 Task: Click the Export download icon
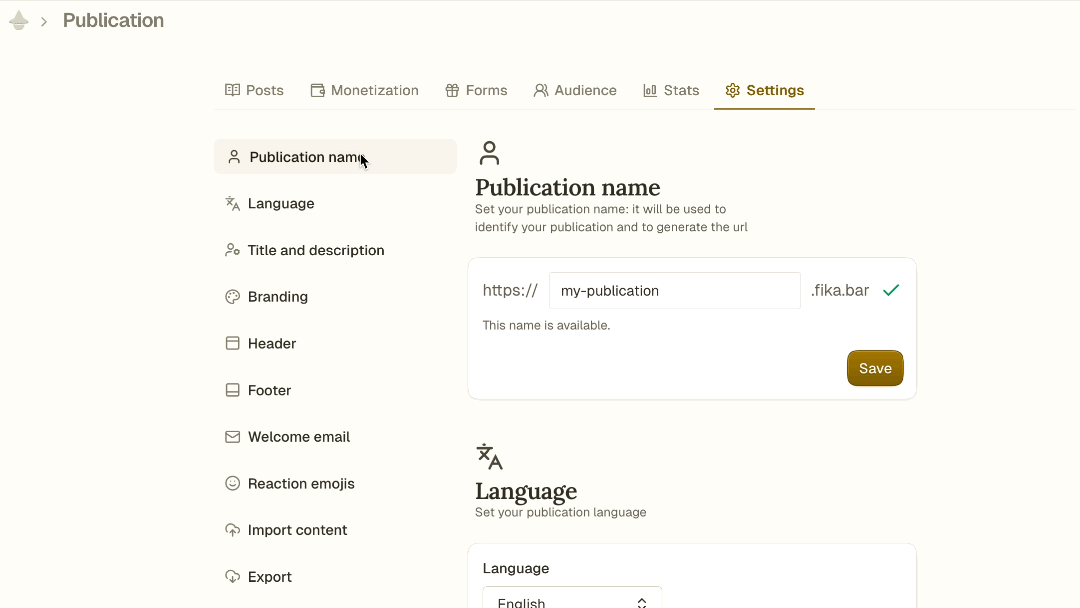[x=232, y=577]
